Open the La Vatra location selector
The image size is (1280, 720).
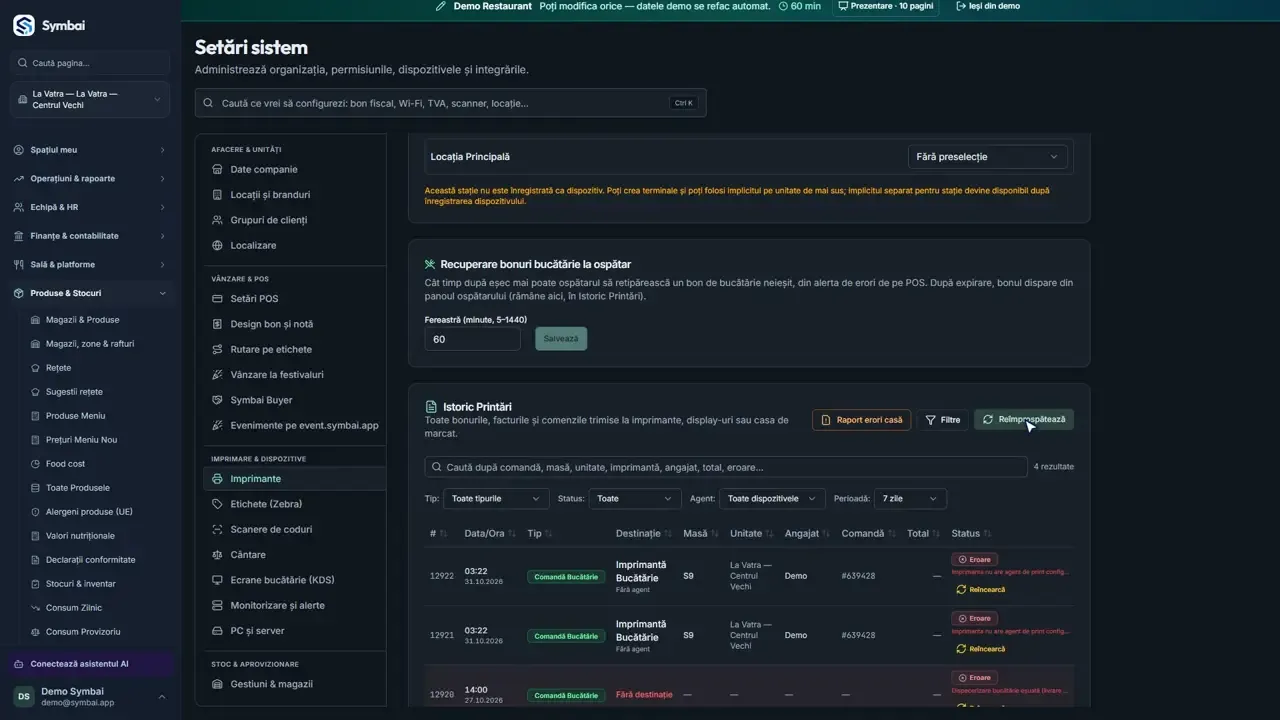pyautogui.click(x=90, y=100)
